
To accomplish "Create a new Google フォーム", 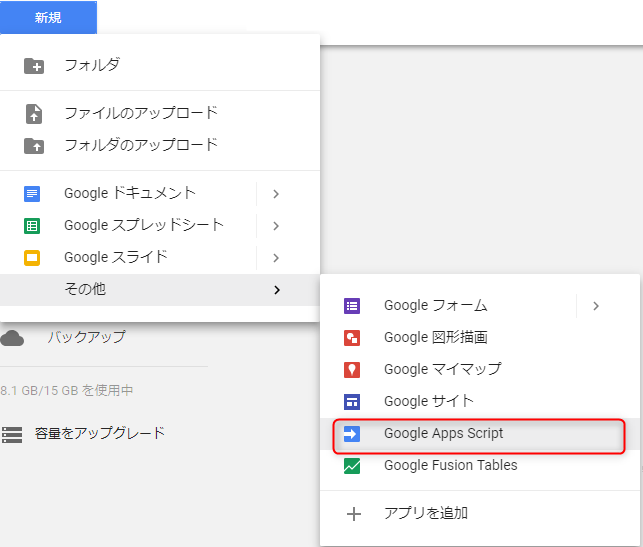I will click(x=436, y=305).
